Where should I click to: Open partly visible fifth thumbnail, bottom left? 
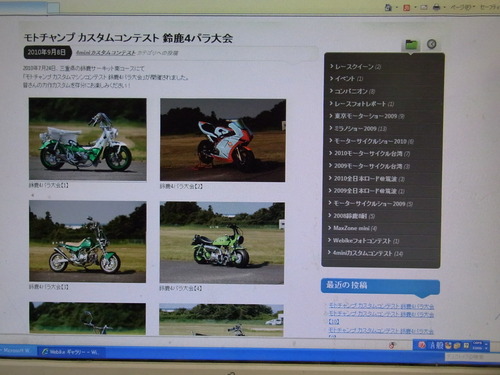tap(87, 318)
